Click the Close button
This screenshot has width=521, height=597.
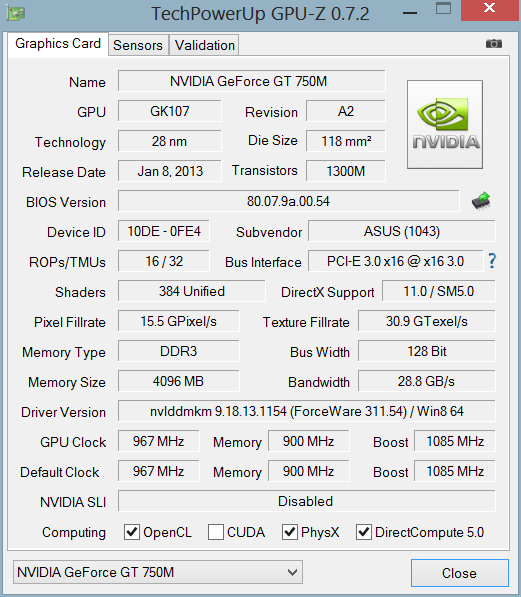tap(460, 573)
